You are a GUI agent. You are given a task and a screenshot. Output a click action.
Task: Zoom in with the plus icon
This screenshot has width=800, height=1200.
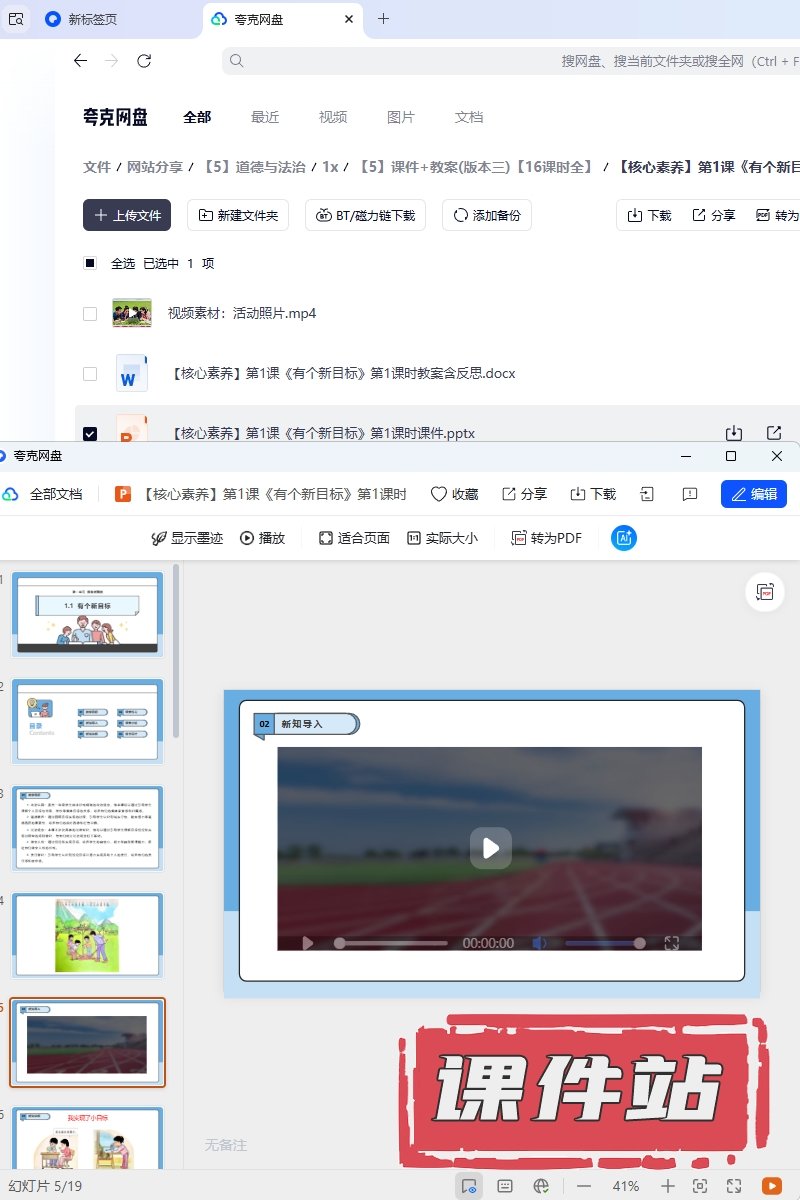pos(668,1186)
